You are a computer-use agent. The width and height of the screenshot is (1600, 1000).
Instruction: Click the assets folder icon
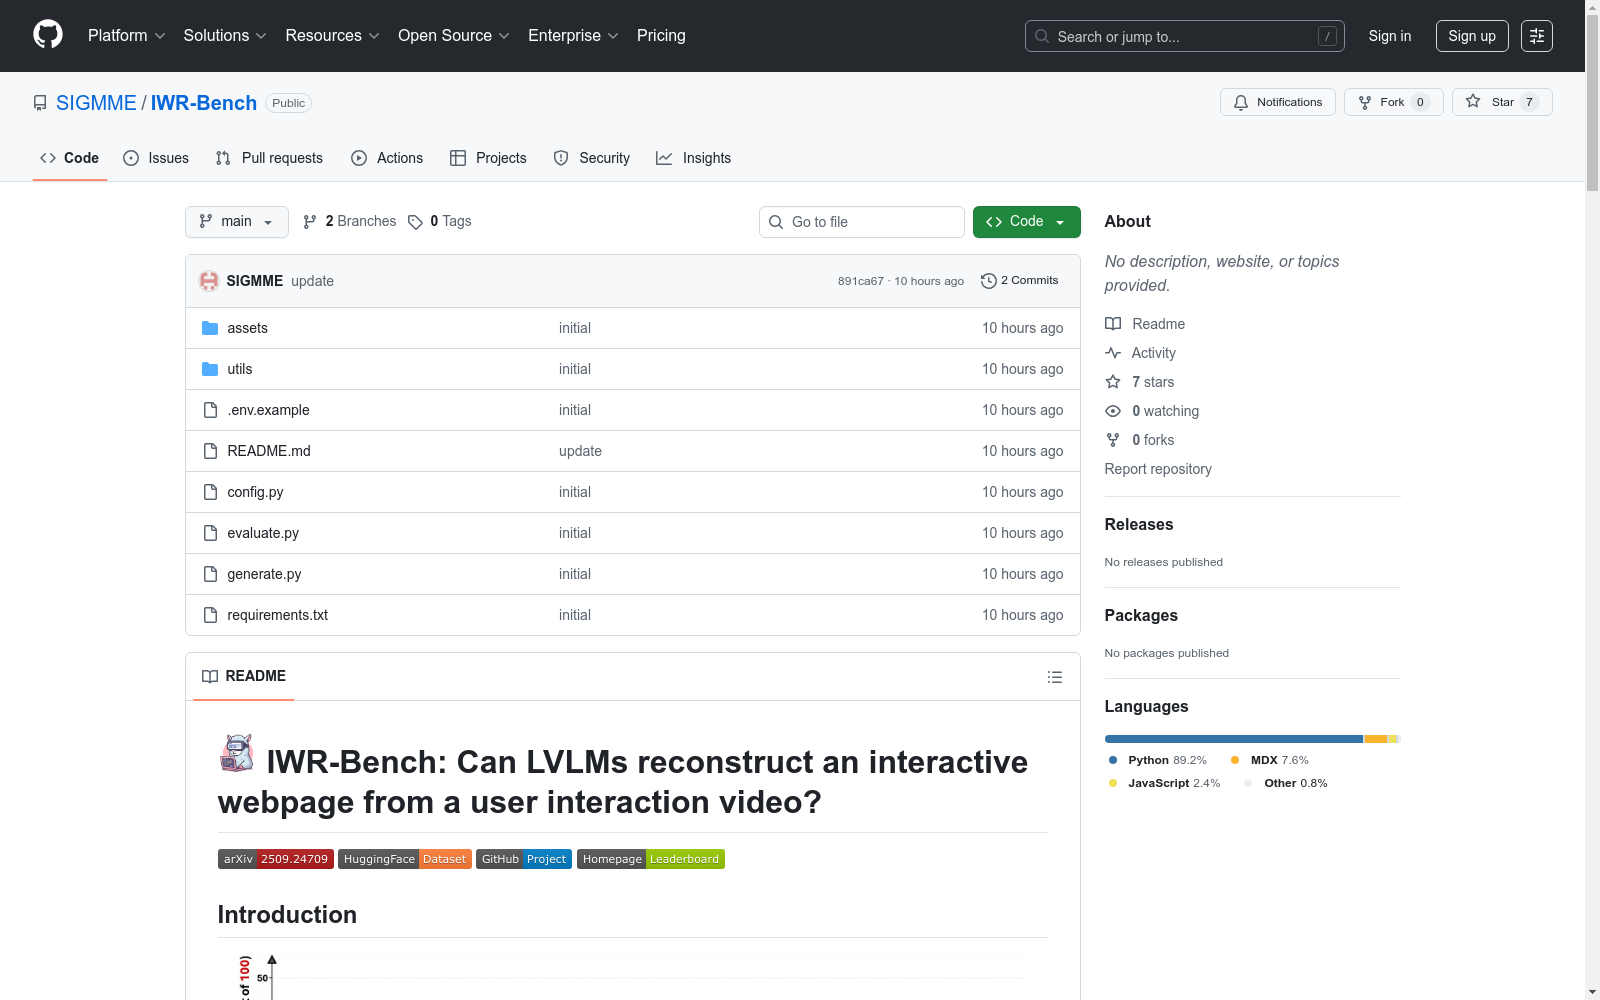[210, 328]
